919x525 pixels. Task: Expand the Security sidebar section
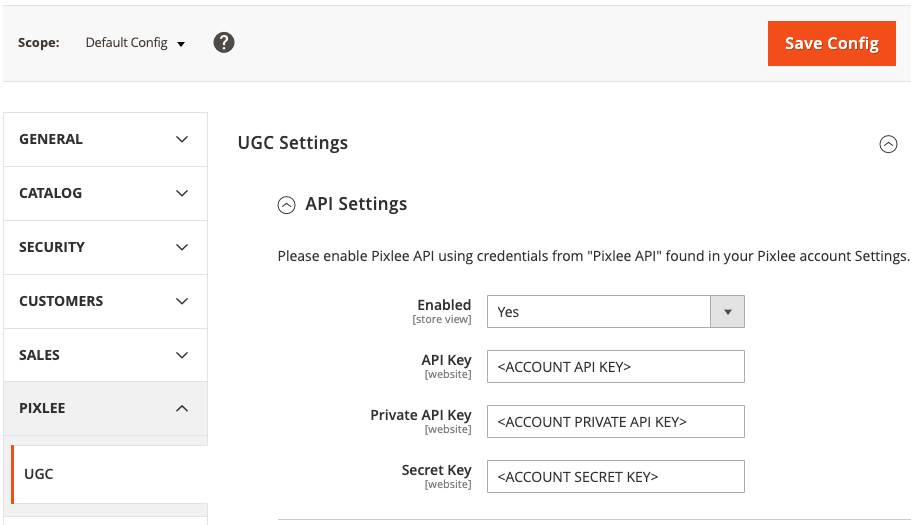click(105, 248)
